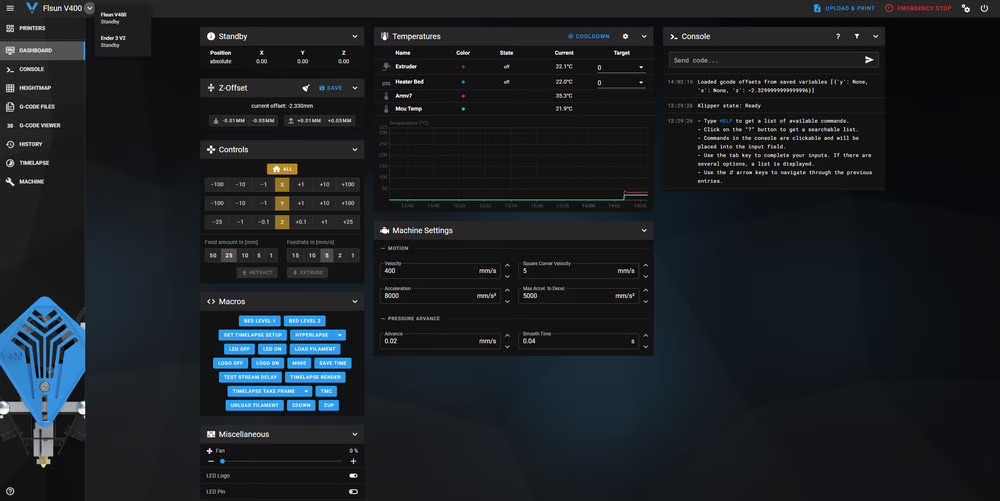Click the Z-Offset panel icon
Image resolution: width=1000 pixels, height=501 pixels.
pos(210,88)
